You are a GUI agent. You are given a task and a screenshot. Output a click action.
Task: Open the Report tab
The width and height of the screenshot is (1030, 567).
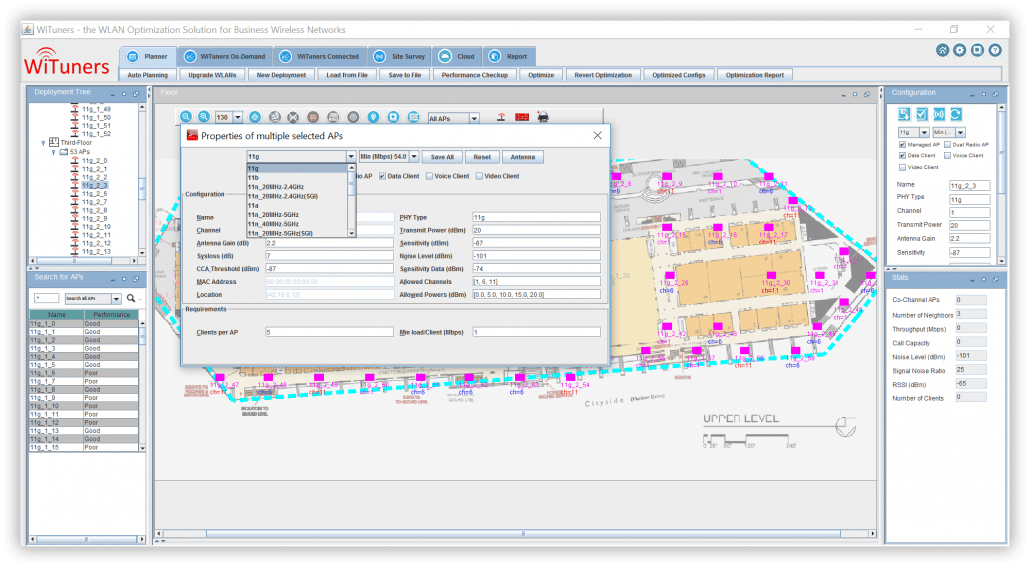click(x=508, y=57)
